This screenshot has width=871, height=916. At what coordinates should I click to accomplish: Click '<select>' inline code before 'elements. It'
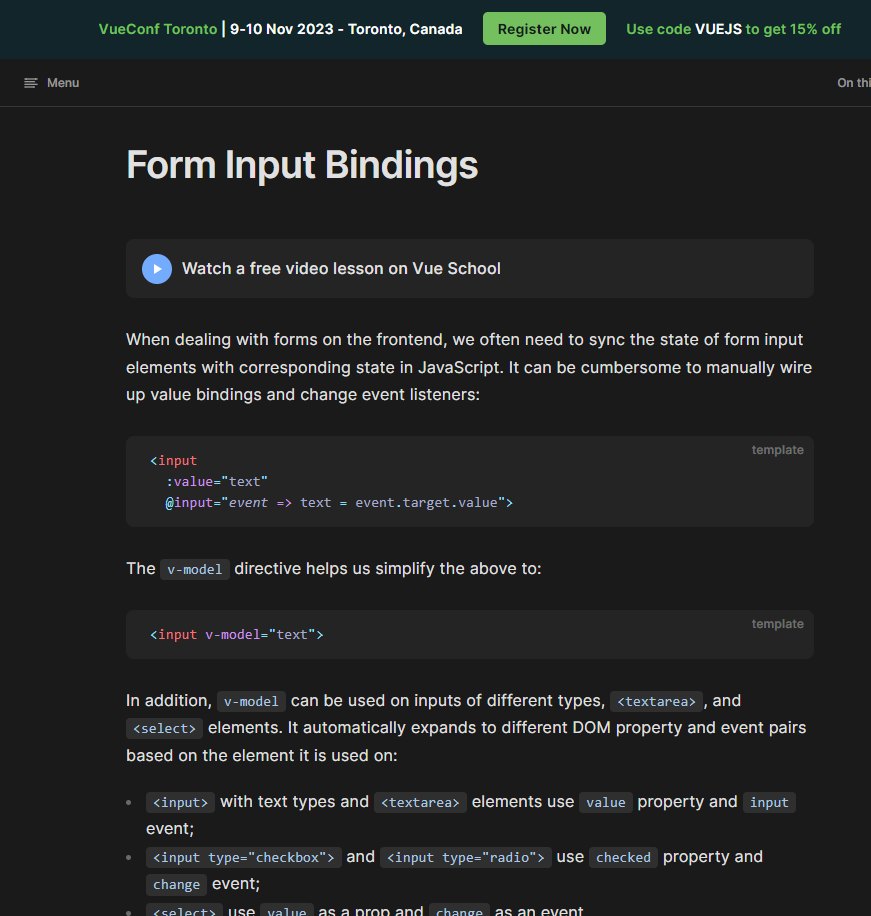(x=164, y=728)
